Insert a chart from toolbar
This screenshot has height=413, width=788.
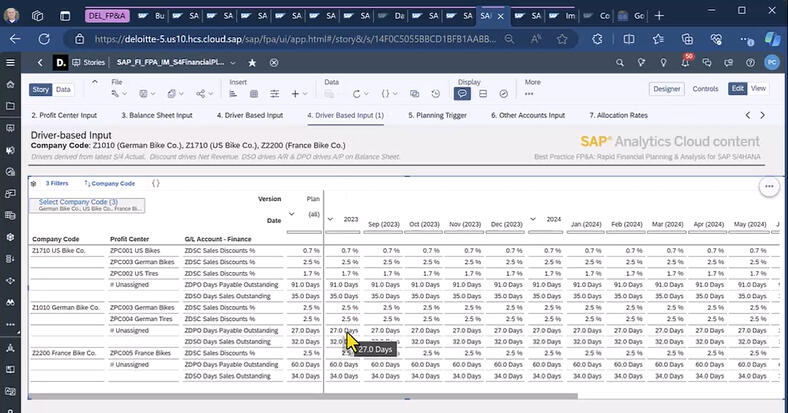(x=233, y=94)
